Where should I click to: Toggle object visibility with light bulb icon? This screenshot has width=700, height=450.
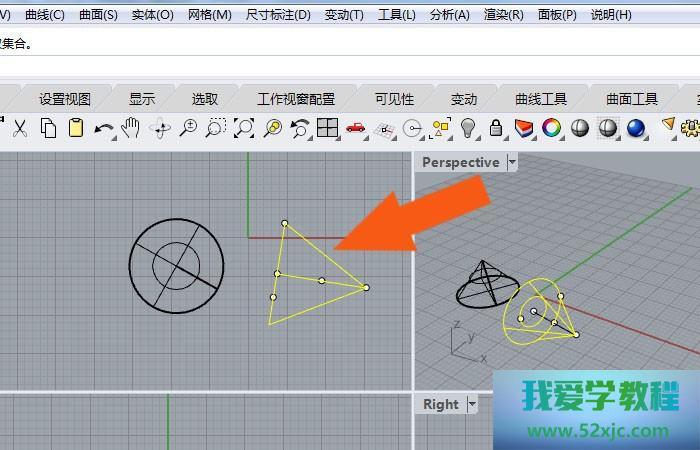(467, 128)
